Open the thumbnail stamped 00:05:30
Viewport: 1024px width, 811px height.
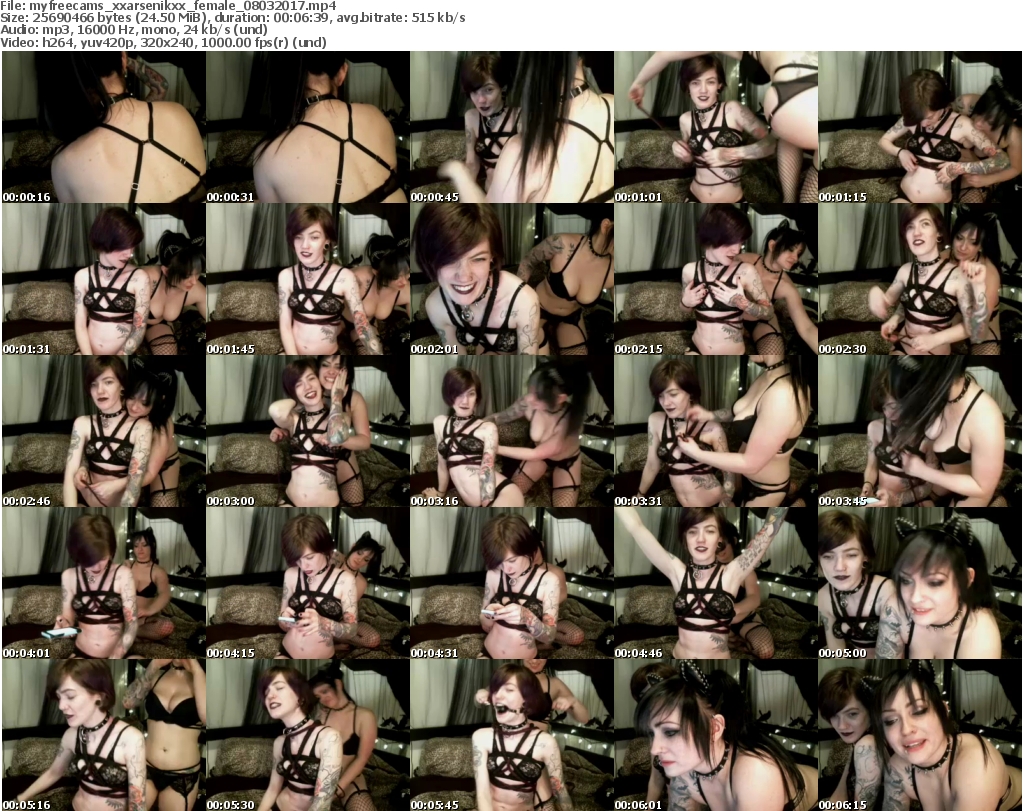(x=308, y=735)
